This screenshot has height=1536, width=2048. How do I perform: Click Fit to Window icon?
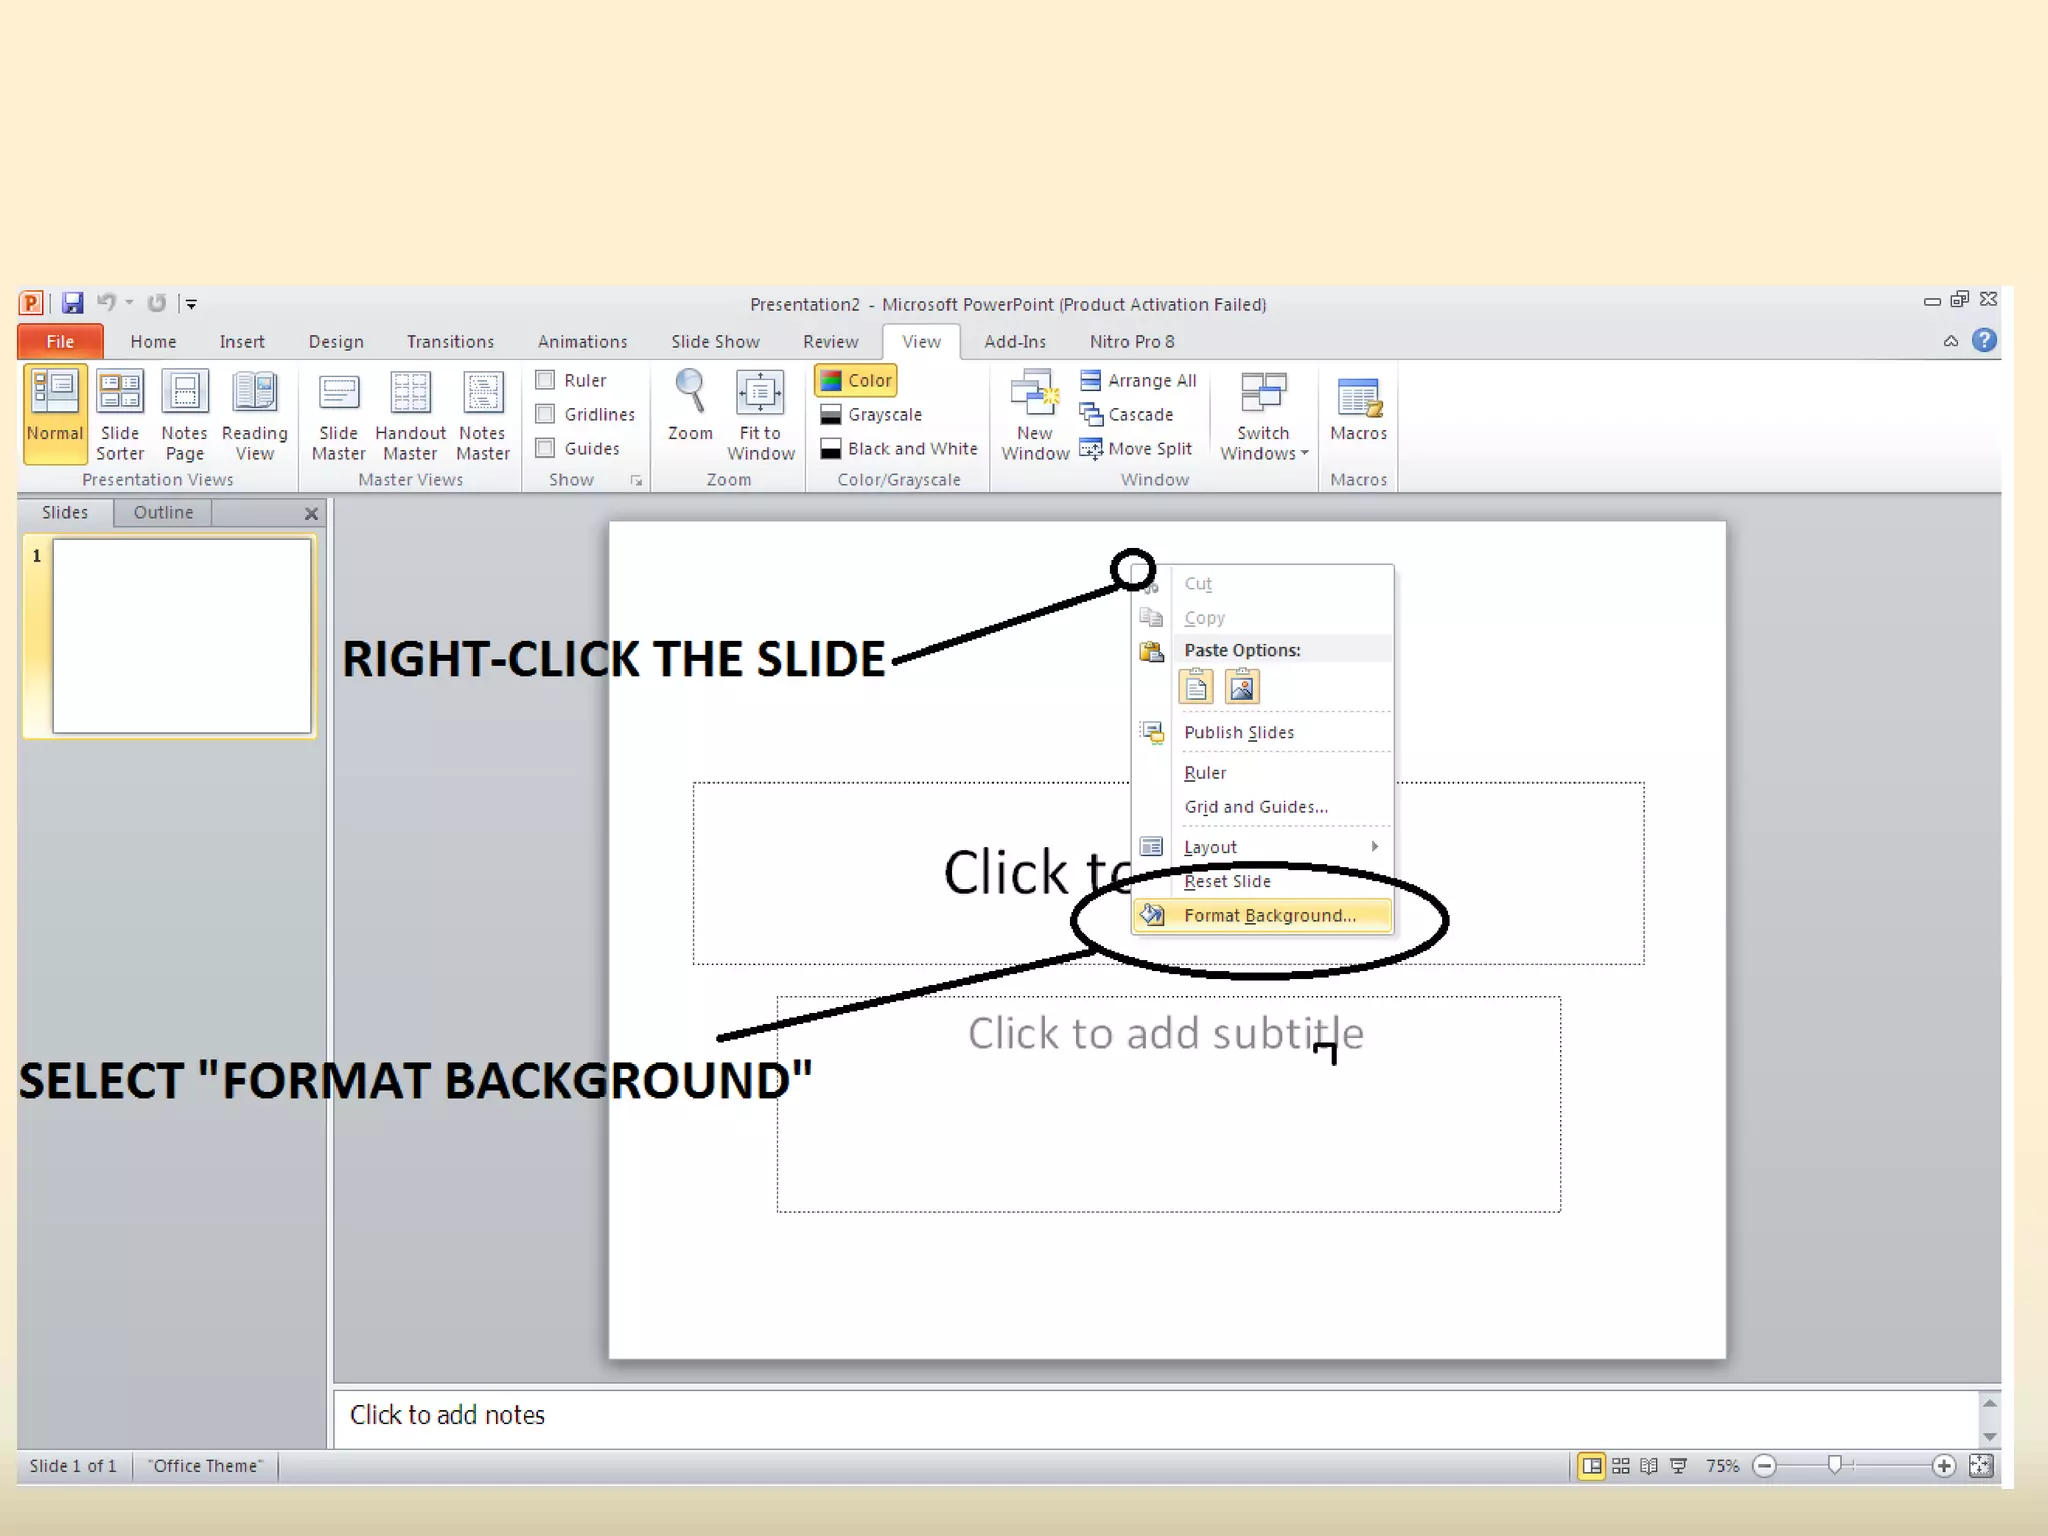760,392
